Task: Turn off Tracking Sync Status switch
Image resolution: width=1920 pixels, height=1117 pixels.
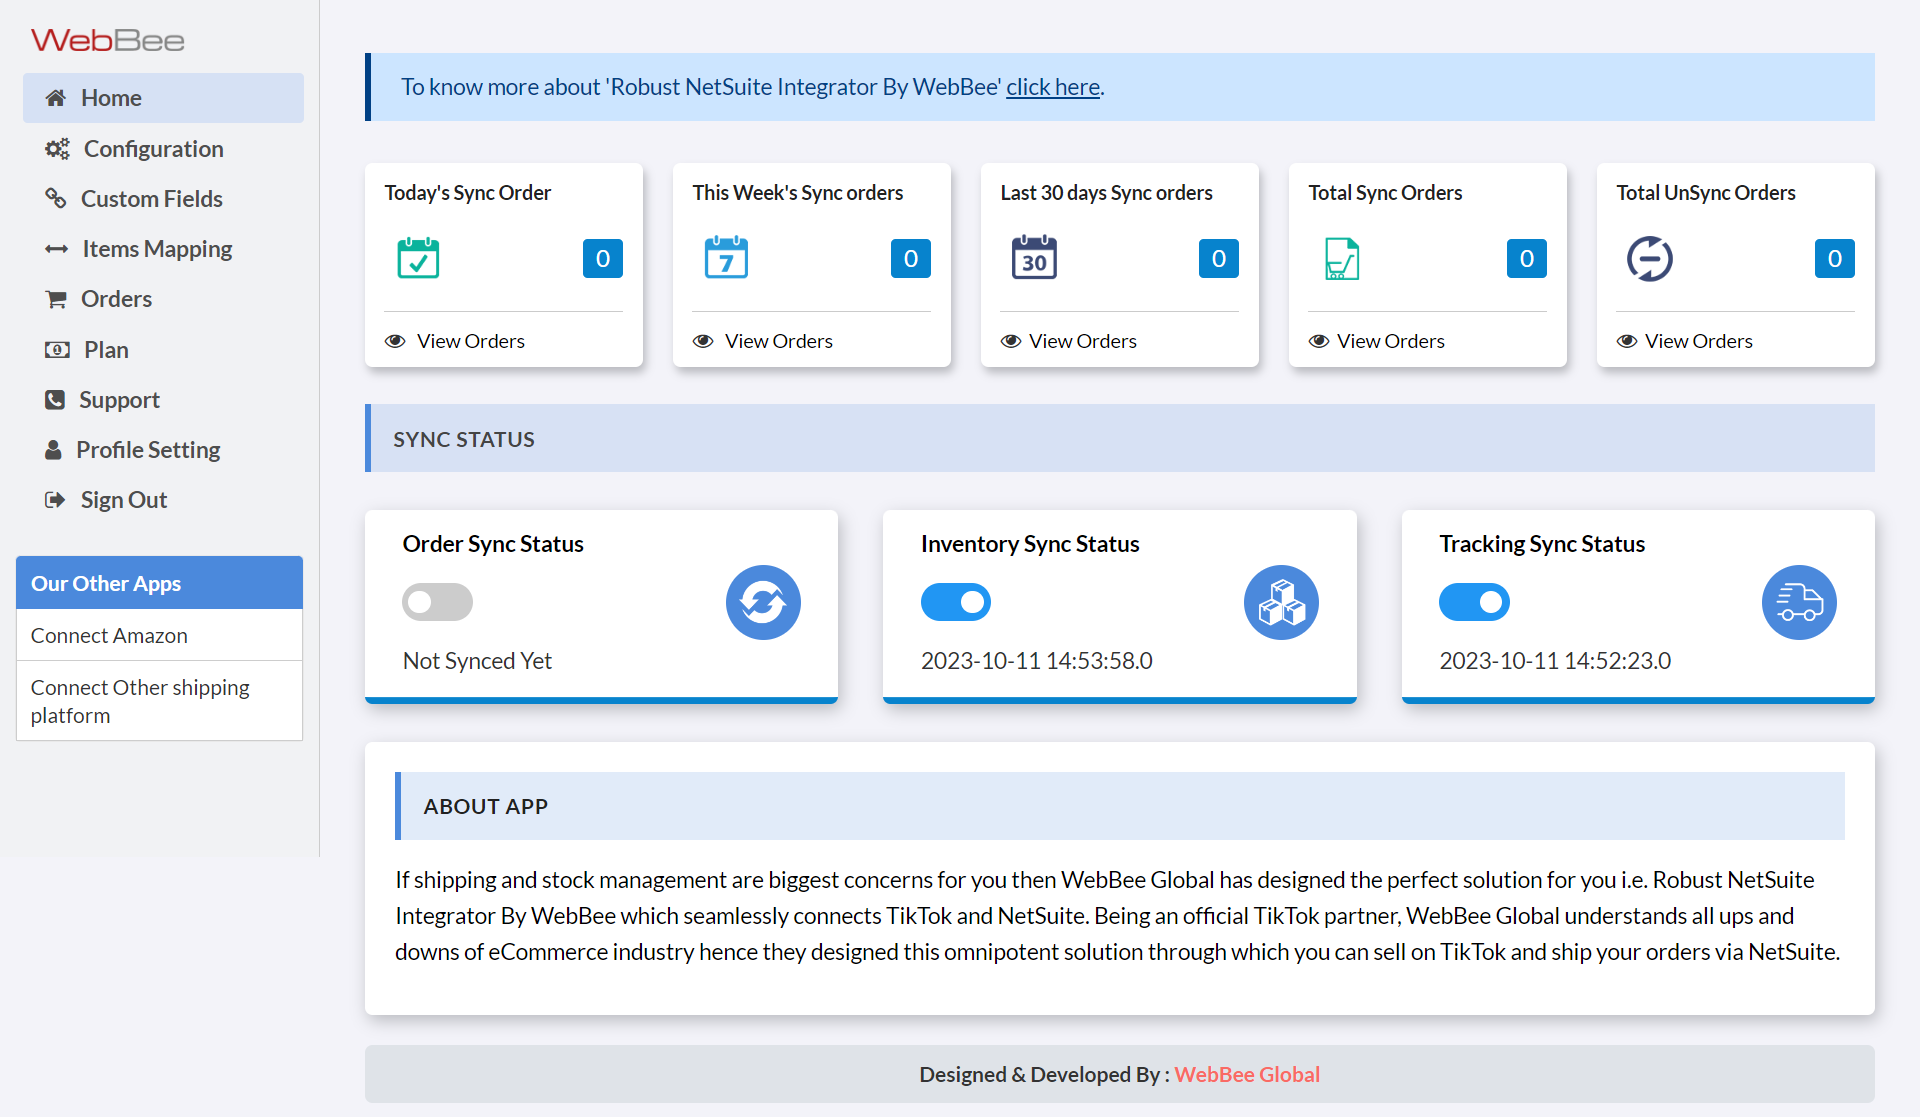Action: coord(1474,602)
